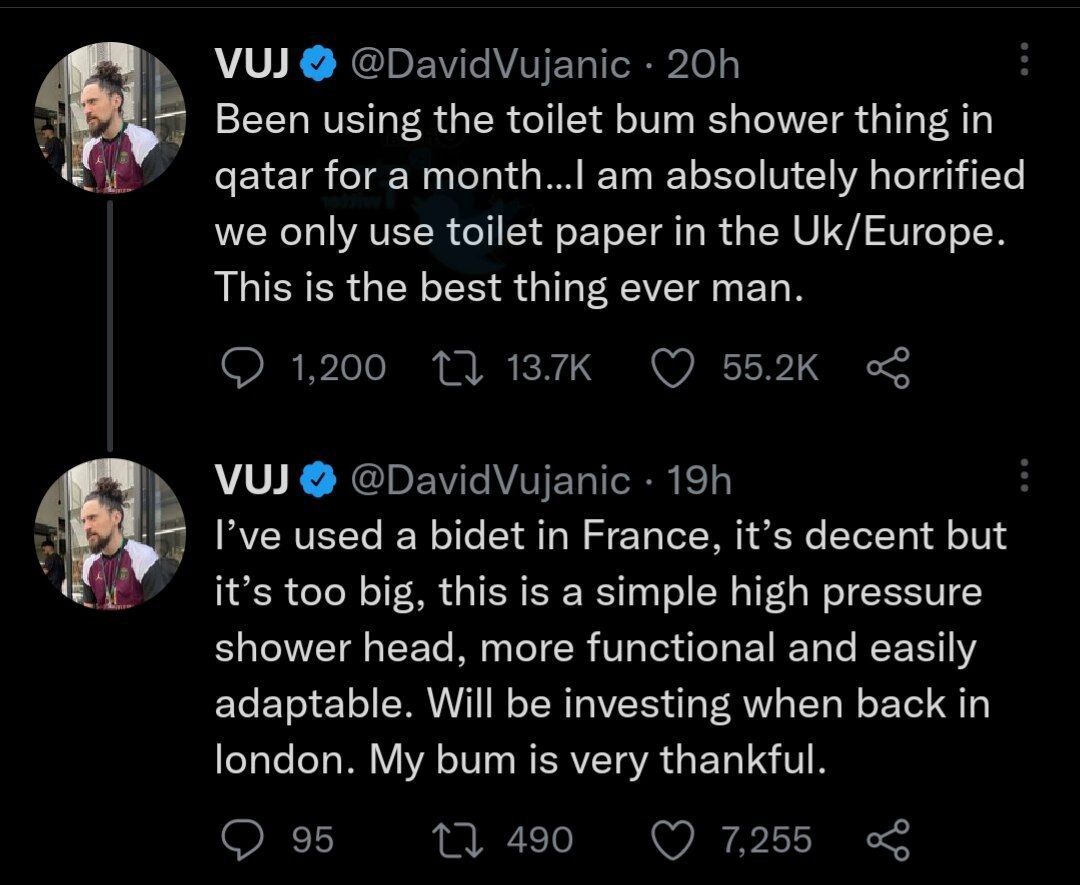Click the VUJ display name on second tweet
This screenshot has width=1080, height=885.
(253, 481)
